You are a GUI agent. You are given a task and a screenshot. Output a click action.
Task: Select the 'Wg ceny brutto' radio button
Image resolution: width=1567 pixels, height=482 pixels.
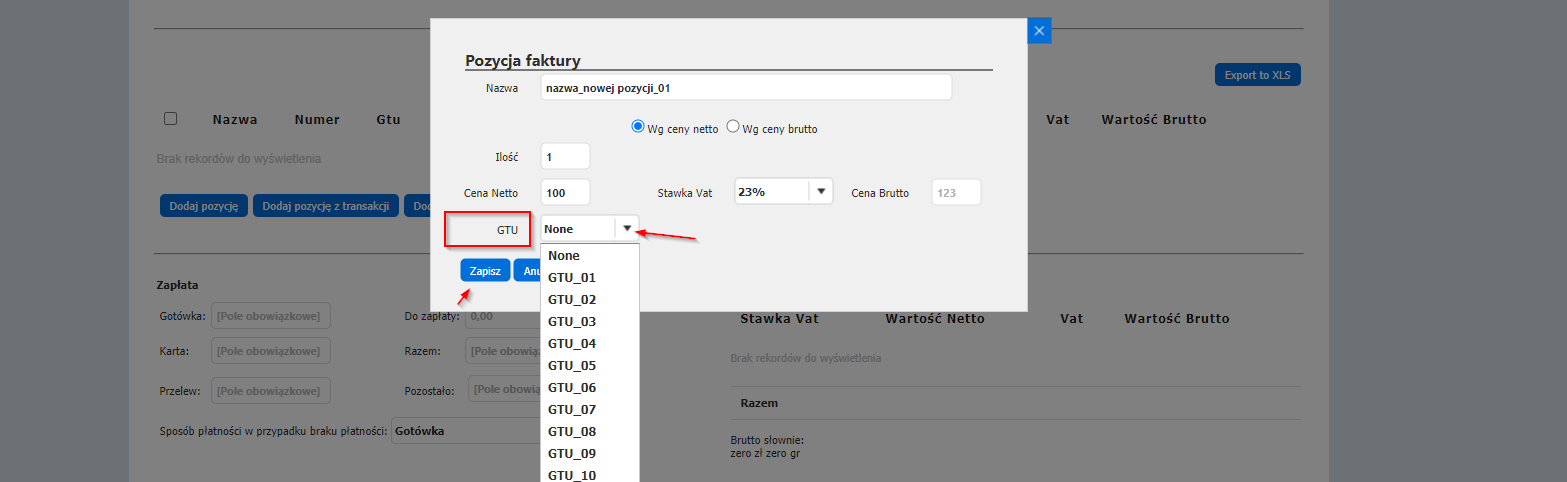(x=733, y=127)
